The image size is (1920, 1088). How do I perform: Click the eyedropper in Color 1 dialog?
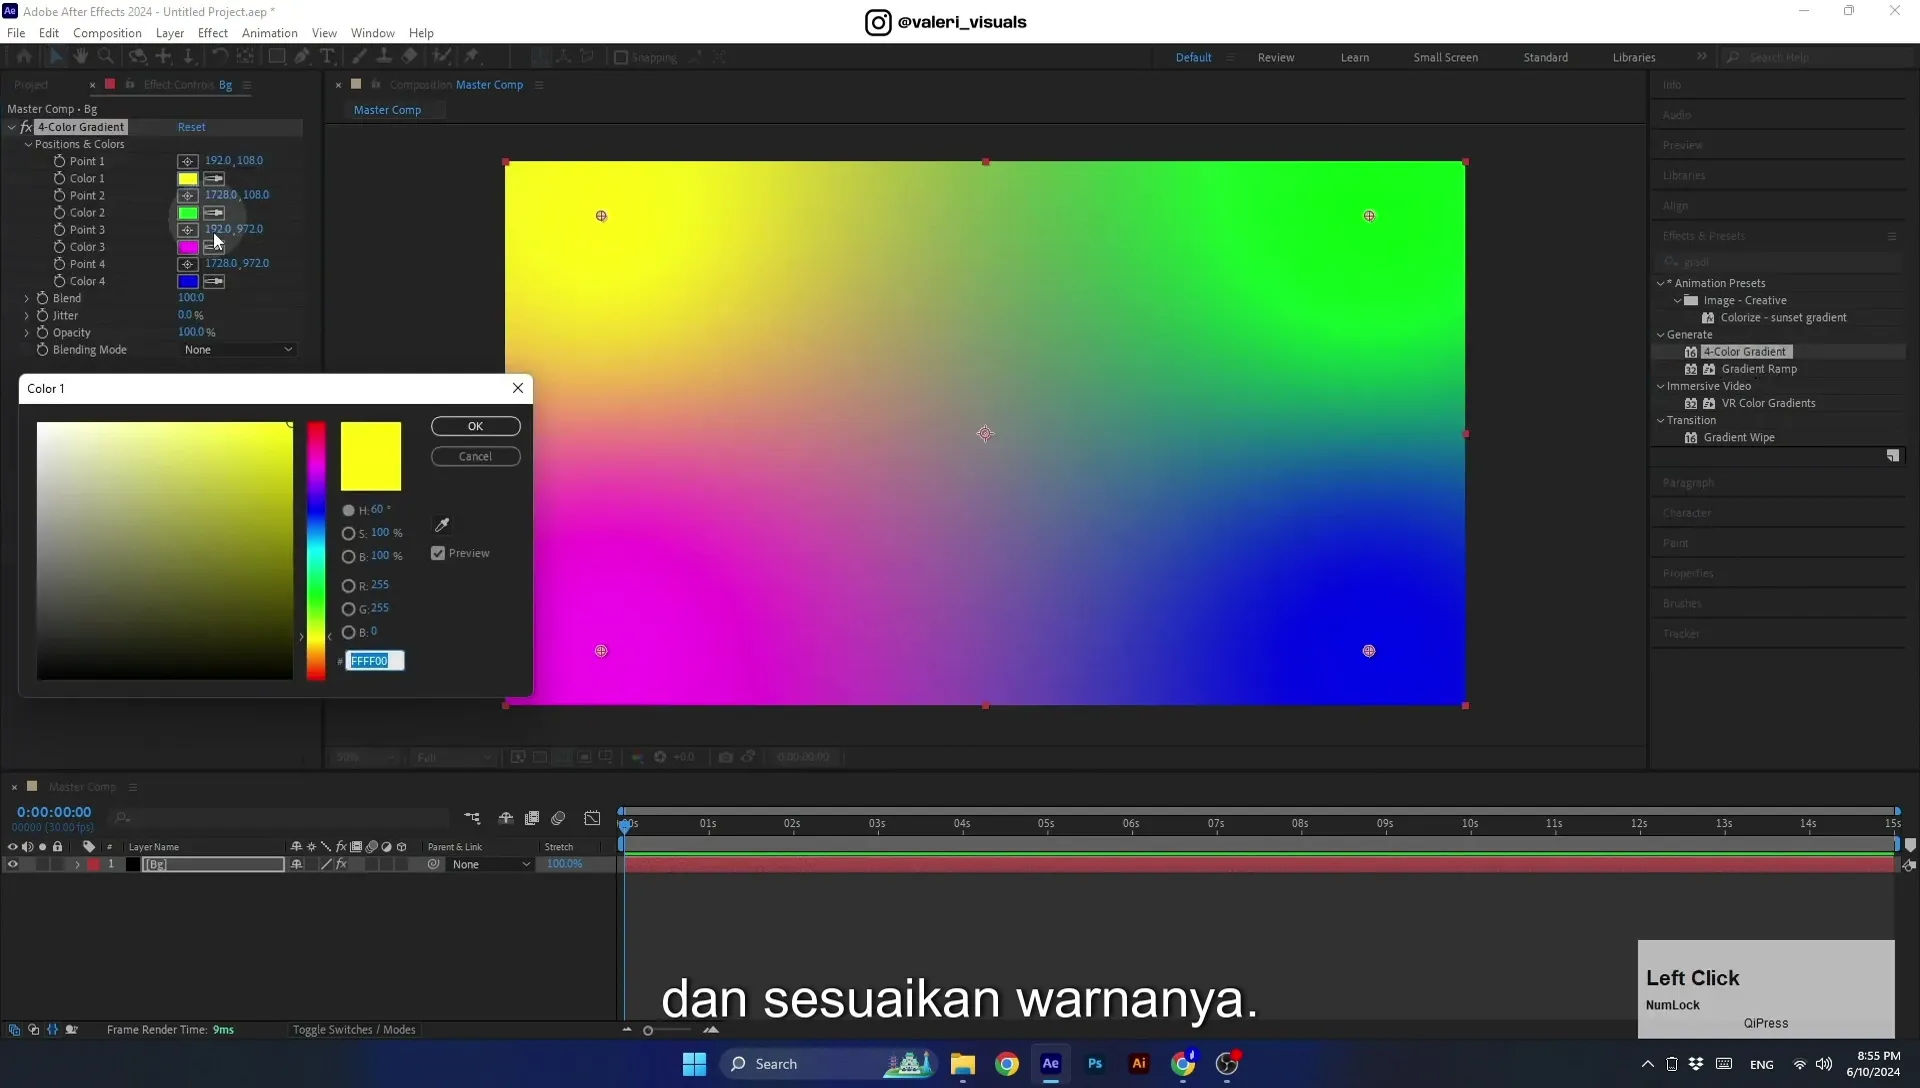click(442, 525)
